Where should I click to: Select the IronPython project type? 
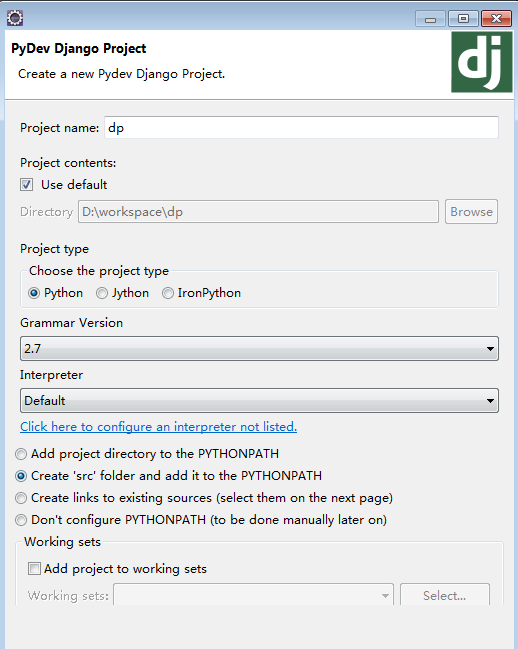click(x=168, y=293)
